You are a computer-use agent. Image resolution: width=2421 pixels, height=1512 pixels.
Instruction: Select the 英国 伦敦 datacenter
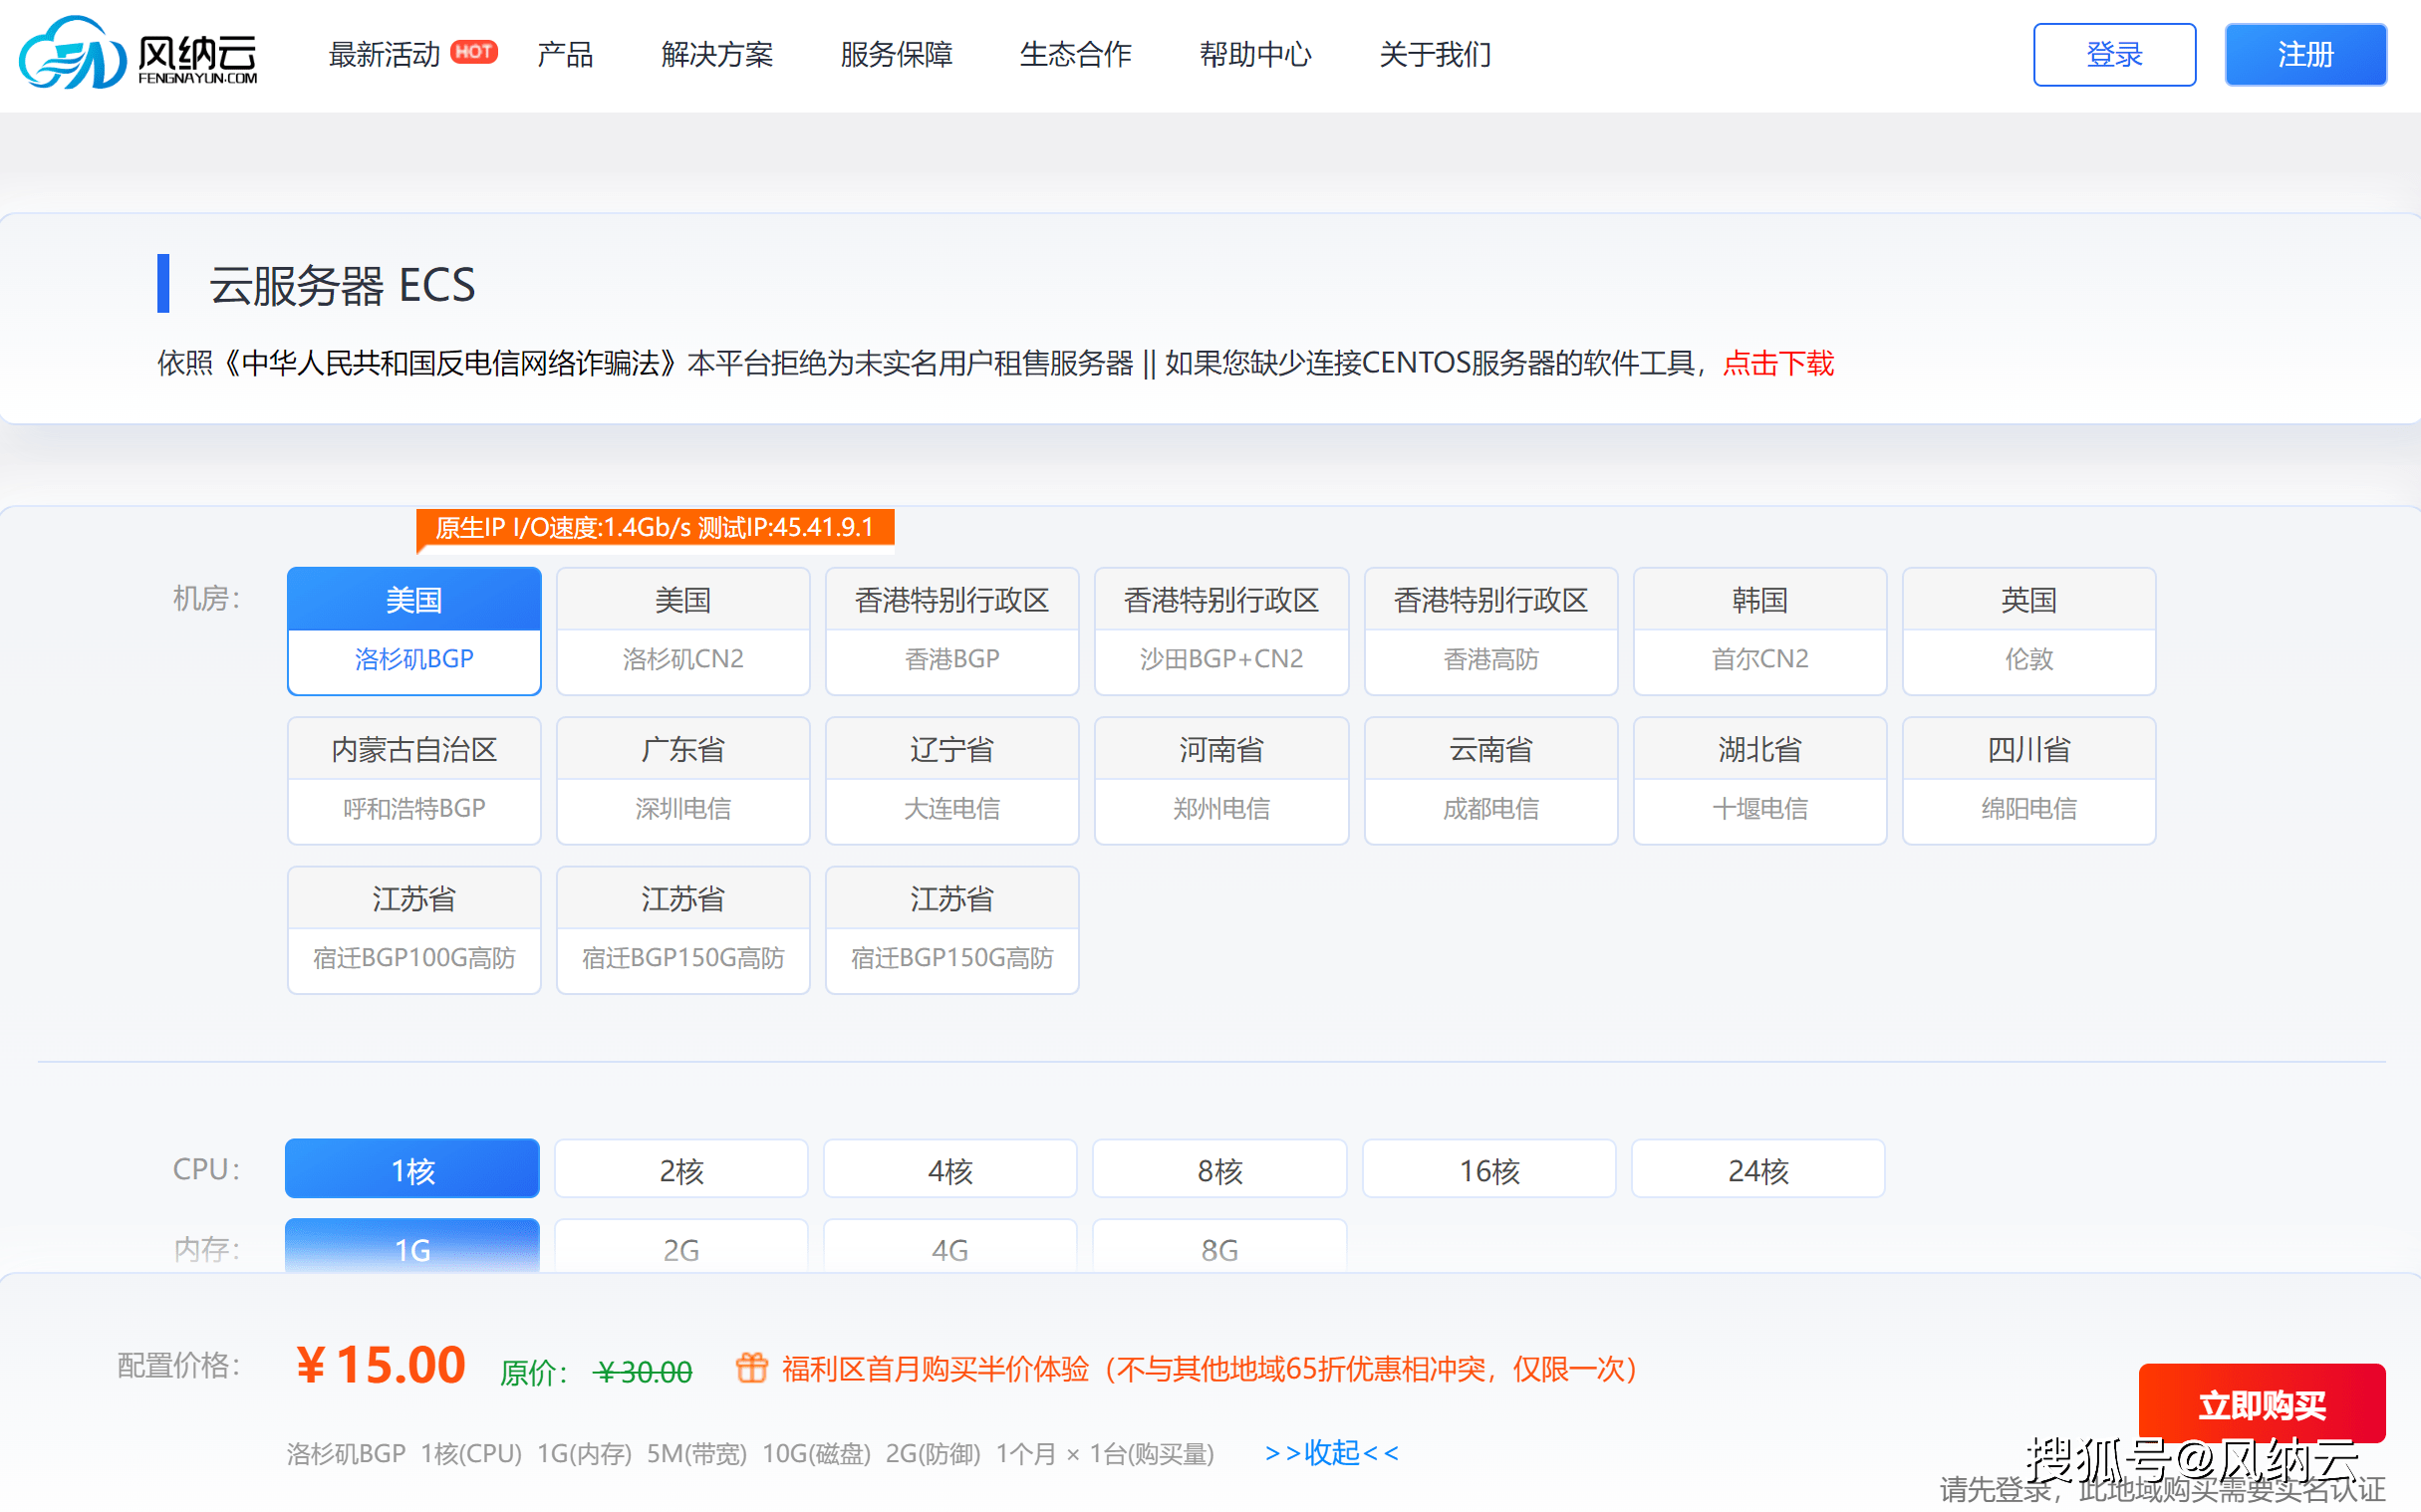tap(2029, 631)
